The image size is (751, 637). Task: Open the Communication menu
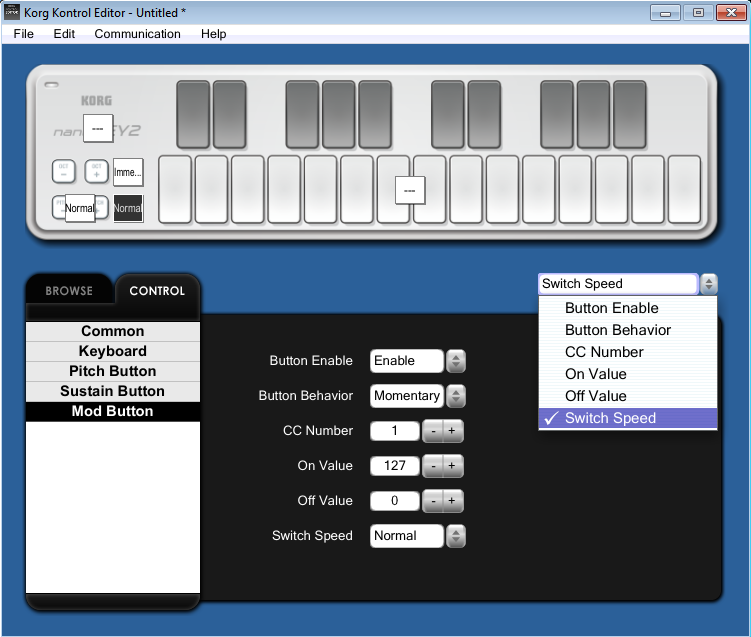click(137, 34)
